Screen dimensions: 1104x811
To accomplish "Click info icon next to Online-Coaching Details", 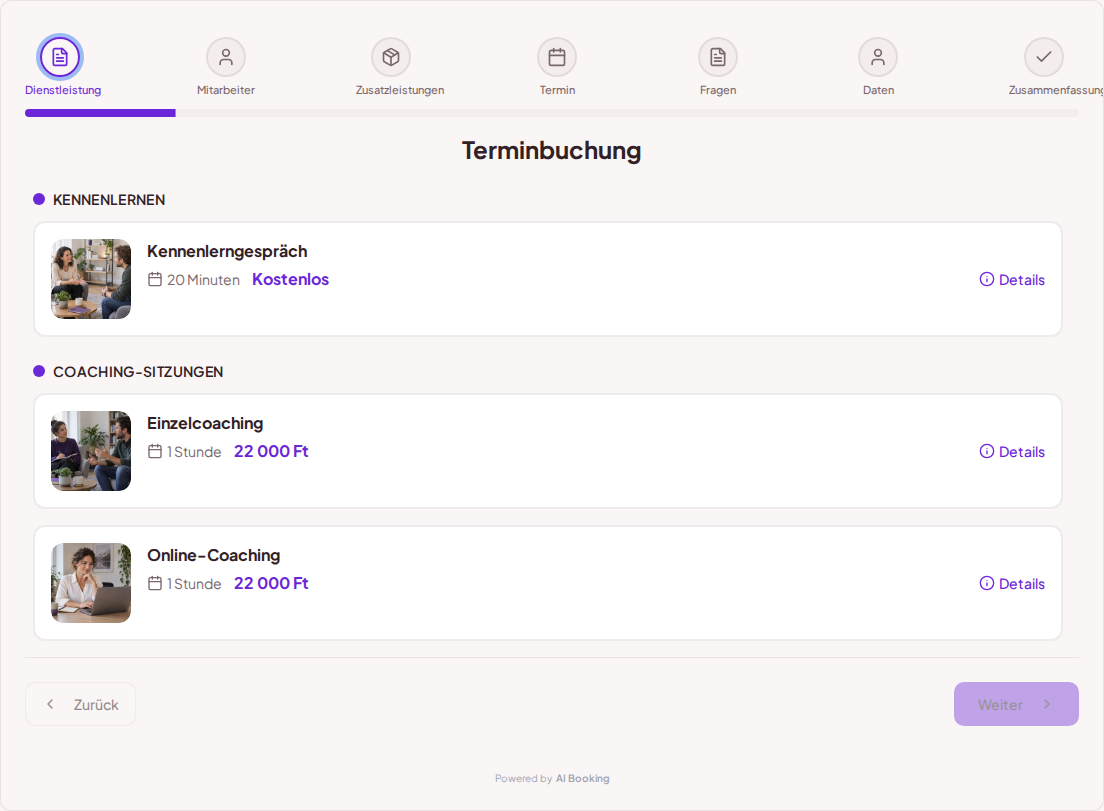I will pos(986,583).
